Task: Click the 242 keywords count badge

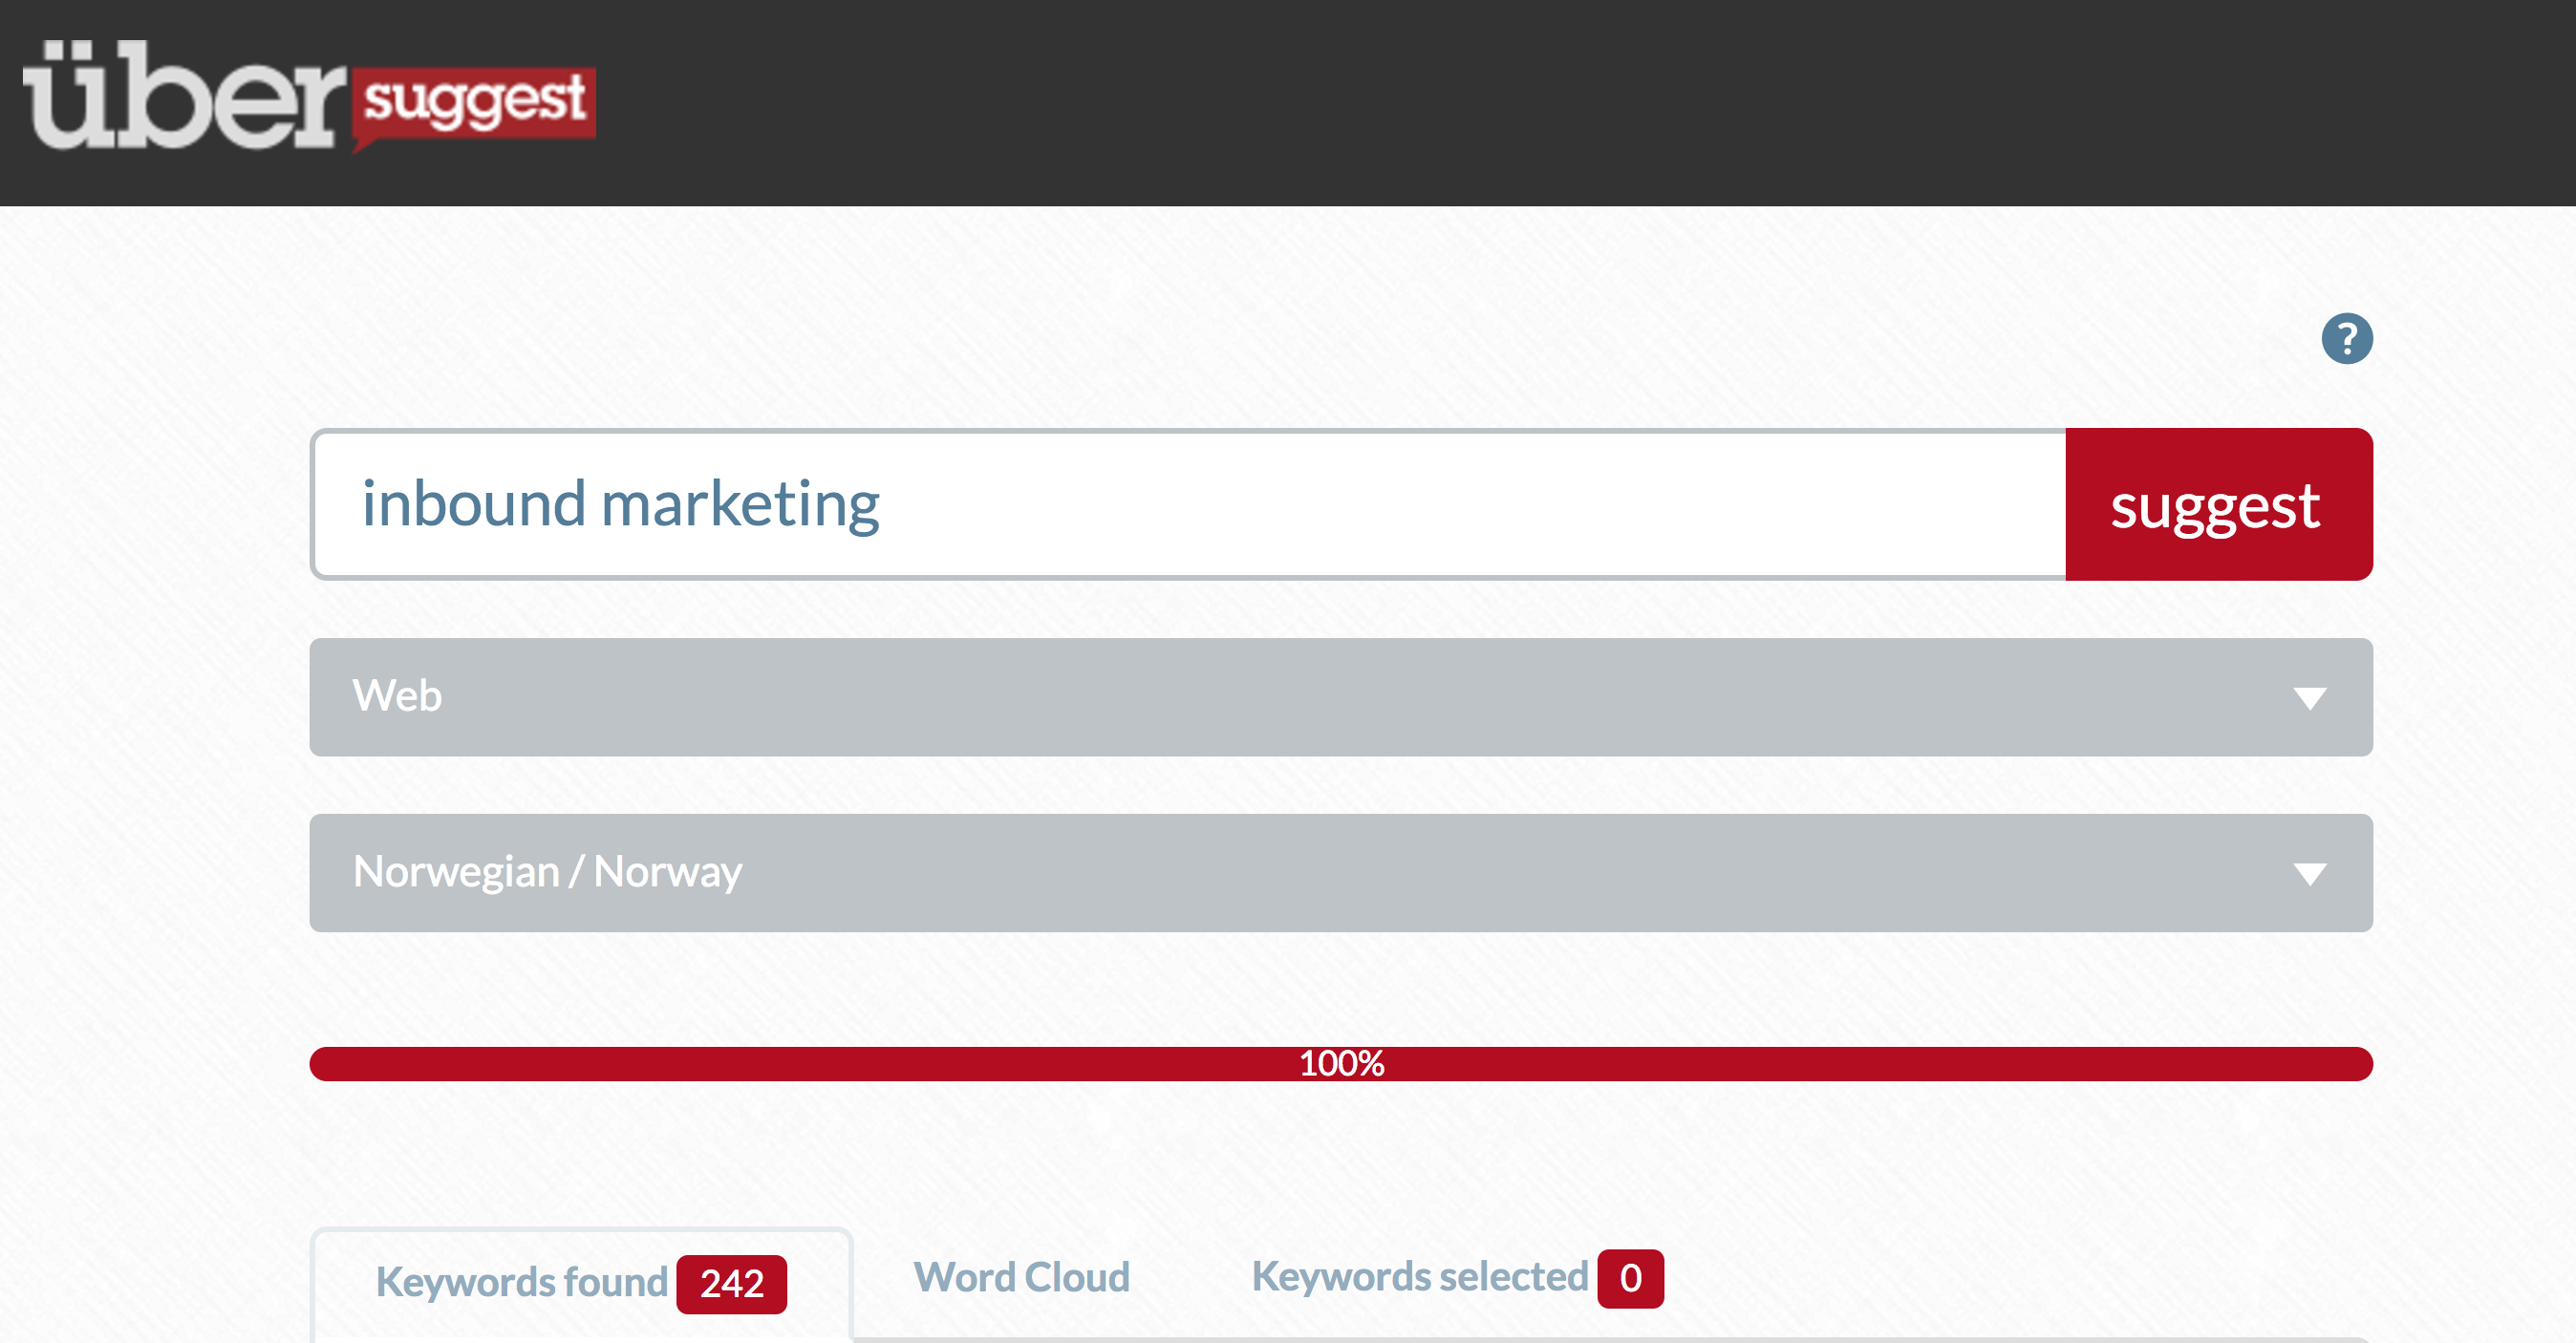Action: [731, 1284]
